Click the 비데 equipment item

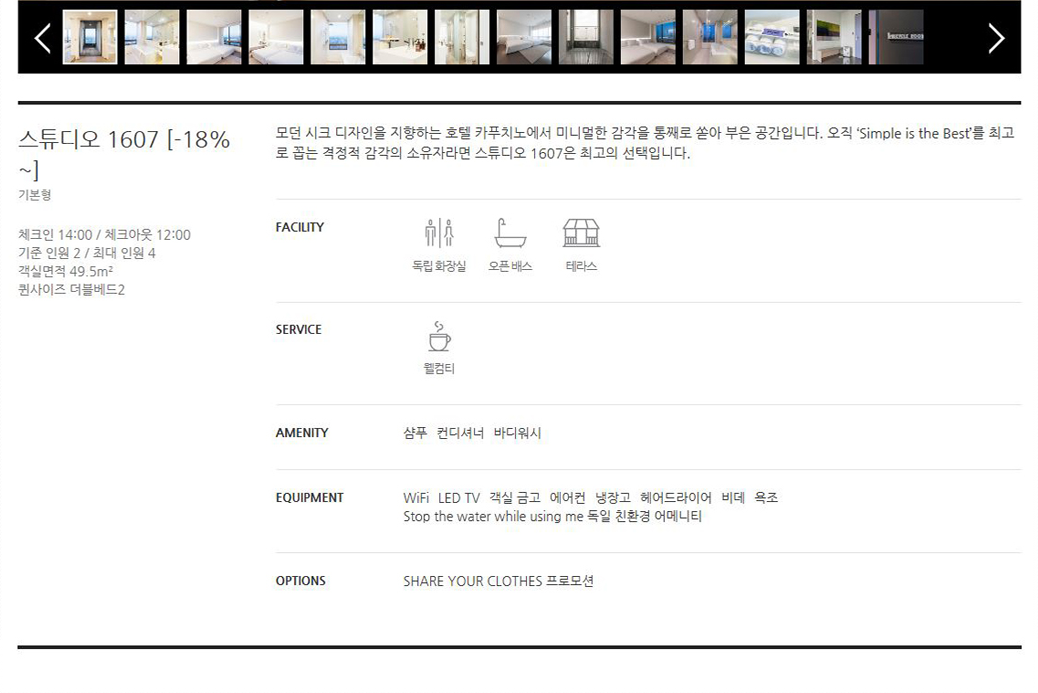pyautogui.click(x=733, y=498)
